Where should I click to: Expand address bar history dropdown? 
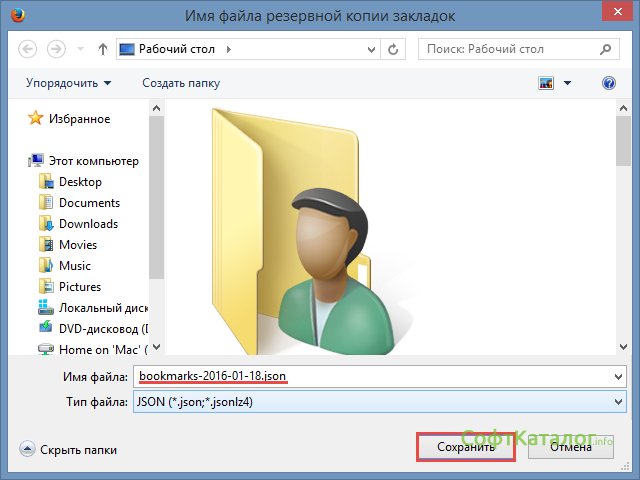(370, 48)
